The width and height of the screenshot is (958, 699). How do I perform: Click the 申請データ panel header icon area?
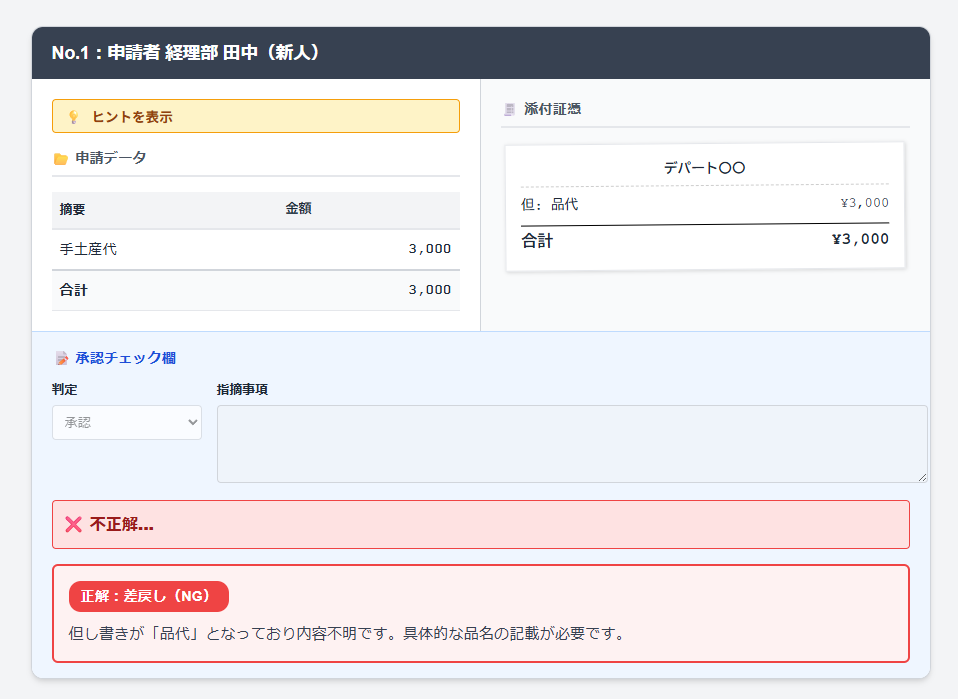[62, 157]
